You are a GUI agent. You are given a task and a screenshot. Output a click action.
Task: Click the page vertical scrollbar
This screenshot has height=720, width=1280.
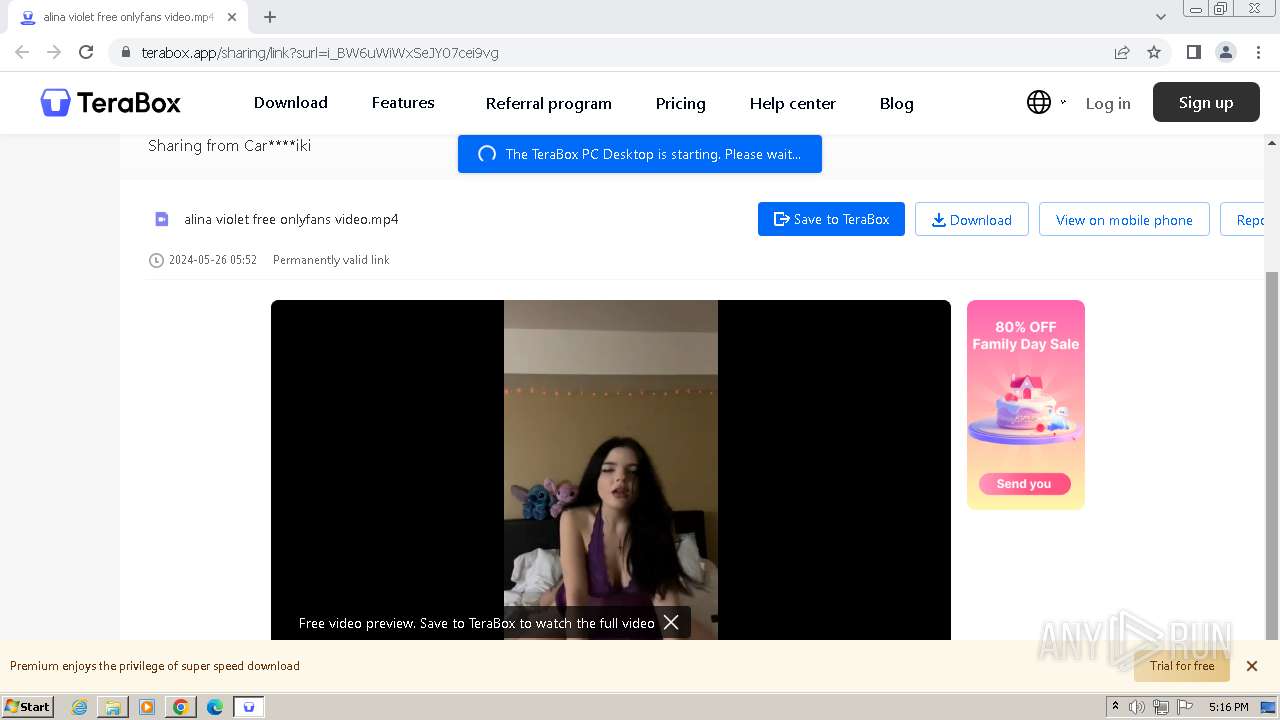pyautogui.click(x=1272, y=455)
